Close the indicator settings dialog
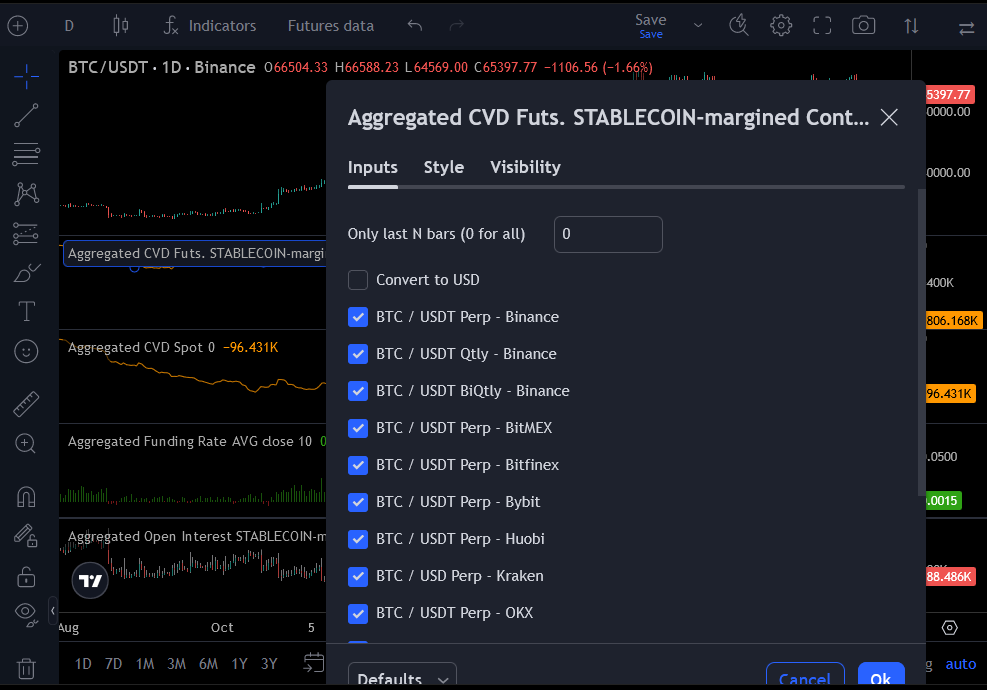 [889, 117]
